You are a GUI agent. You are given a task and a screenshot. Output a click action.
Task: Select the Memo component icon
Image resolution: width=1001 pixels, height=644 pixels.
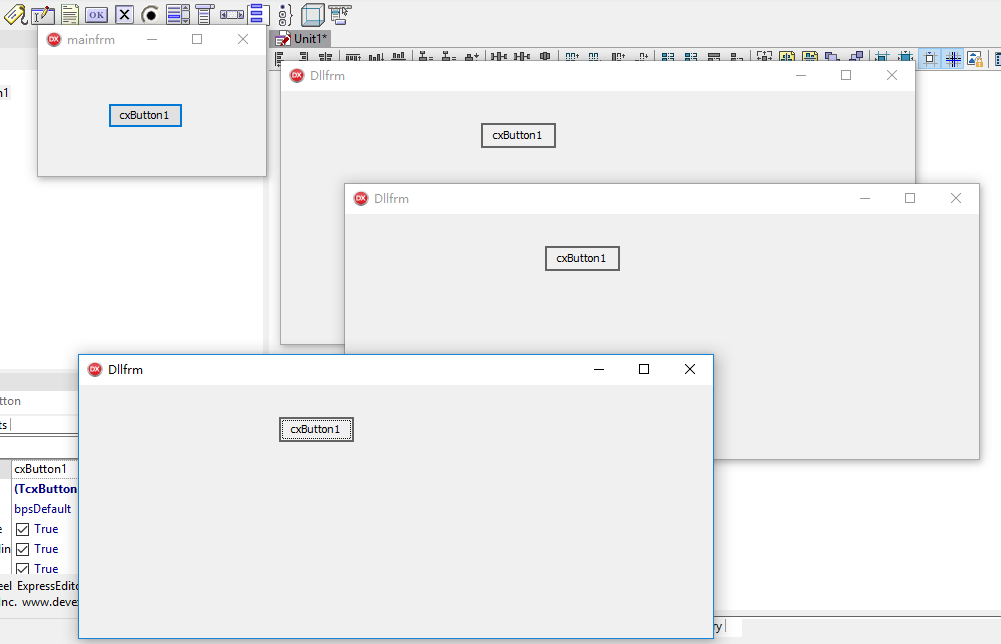point(70,14)
